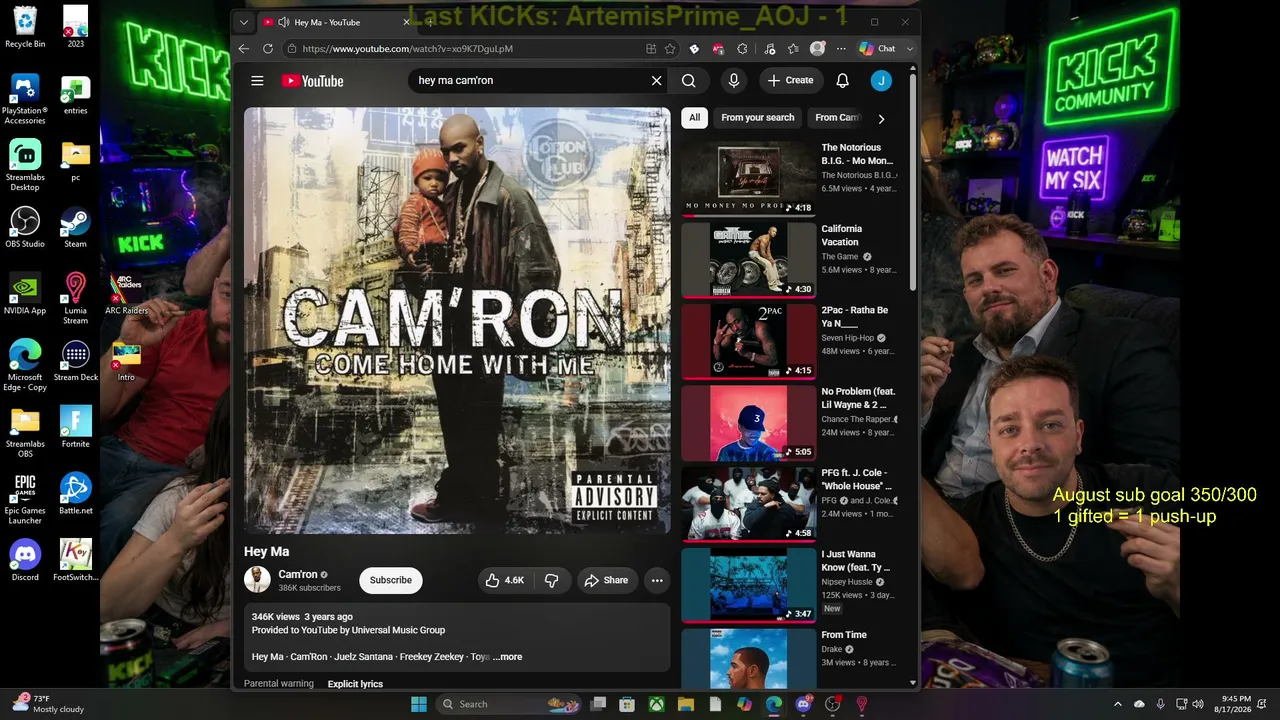The image size is (1280, 720).
Task: Expand the video description with ...more
Action: click(x=508, y=657)
